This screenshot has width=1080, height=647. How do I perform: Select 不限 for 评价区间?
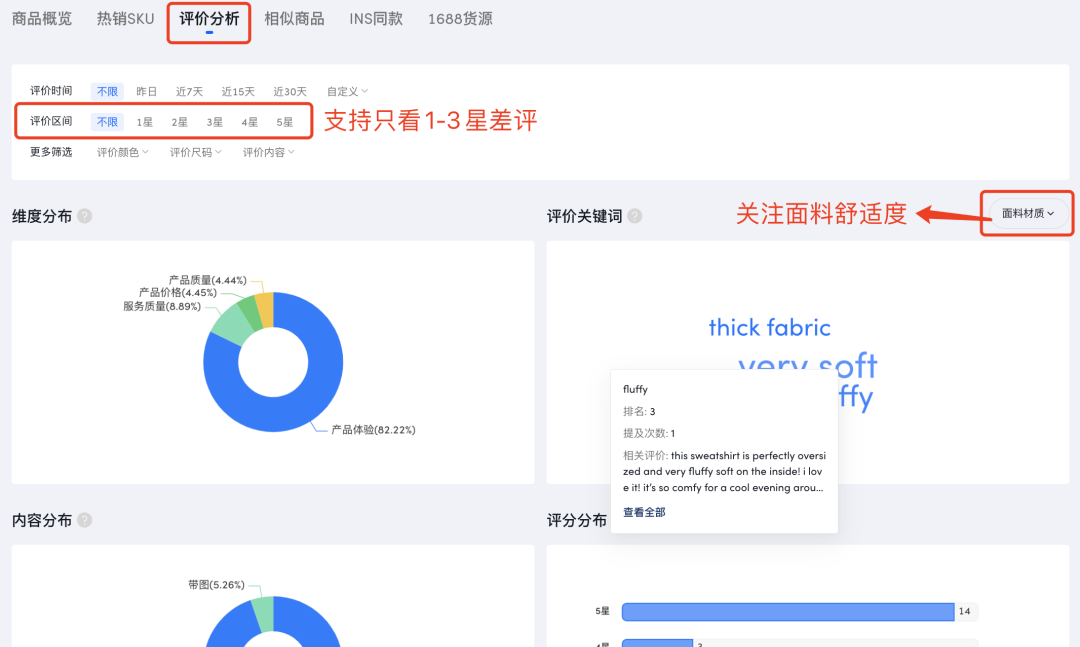click(107, 121)
